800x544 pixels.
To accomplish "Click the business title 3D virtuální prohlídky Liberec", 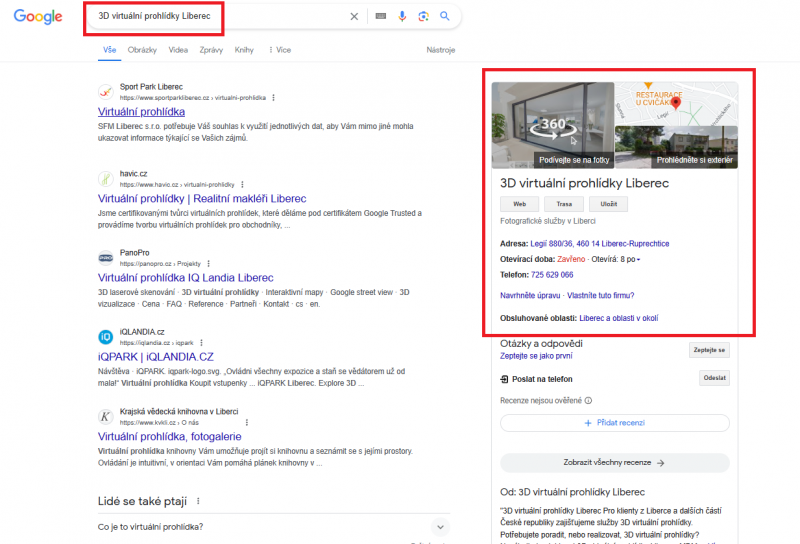I will (x=584, y=183).
